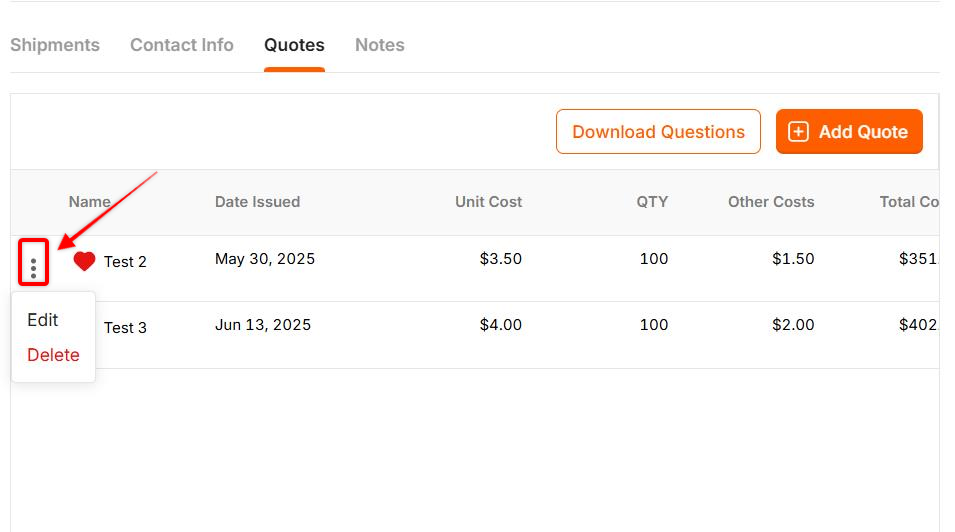The height and width of the screenshot is (532, 955).
Task: Select the Test 3 quote name
Action: tap(125, 328)
